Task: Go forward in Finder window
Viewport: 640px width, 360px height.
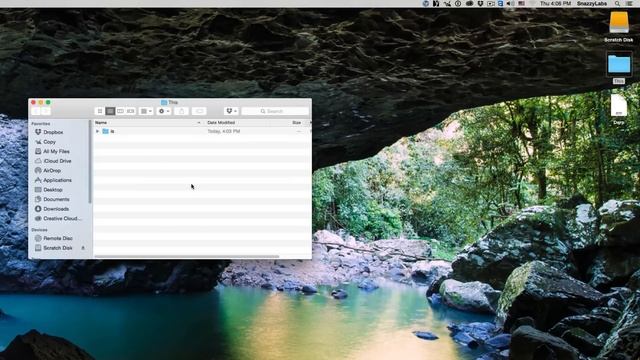Action: click(x=46, y=111)
